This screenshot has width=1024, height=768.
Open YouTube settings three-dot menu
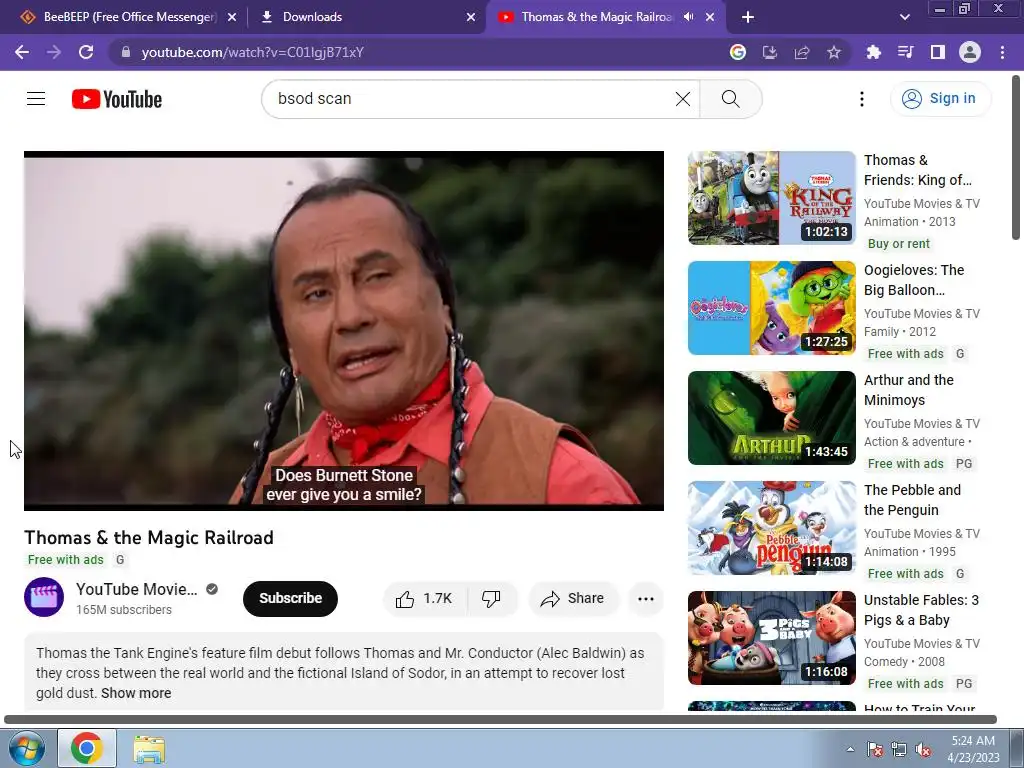tap(862, 99)
